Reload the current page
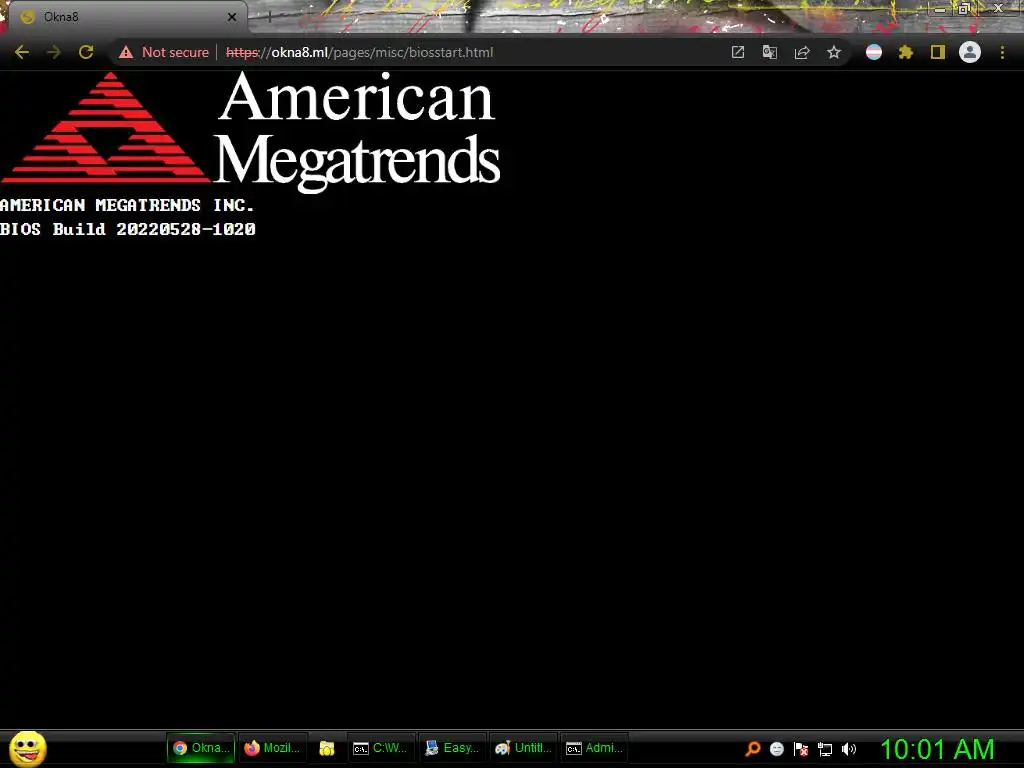 86,52
